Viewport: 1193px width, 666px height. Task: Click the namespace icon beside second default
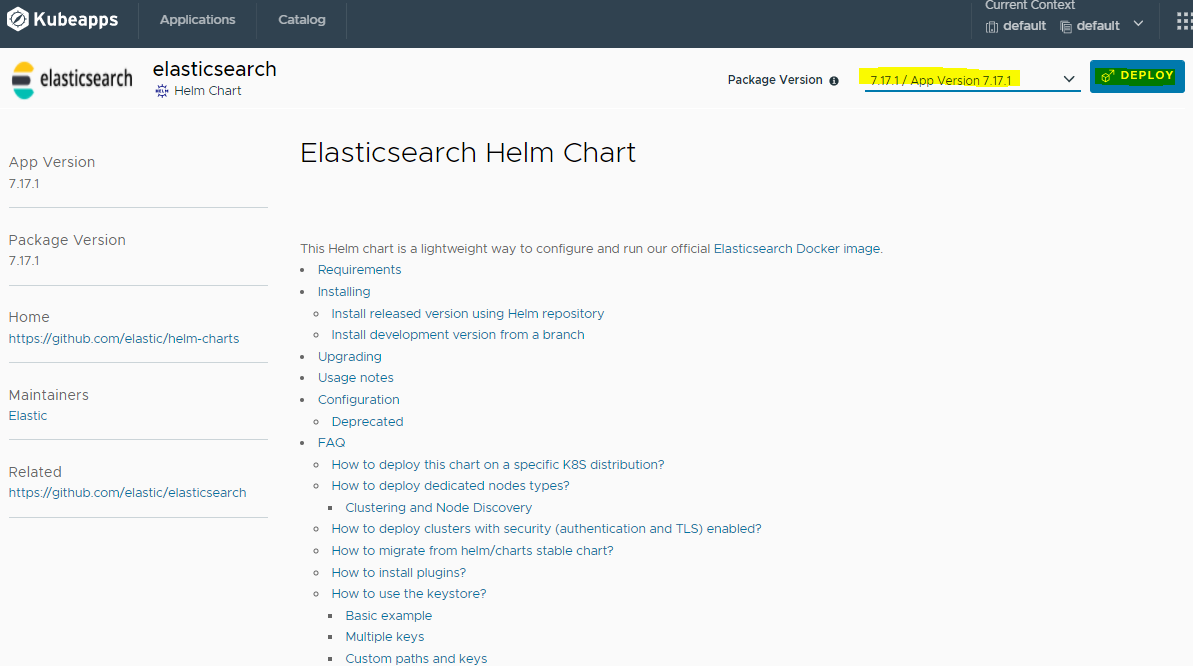point(1066,27)
